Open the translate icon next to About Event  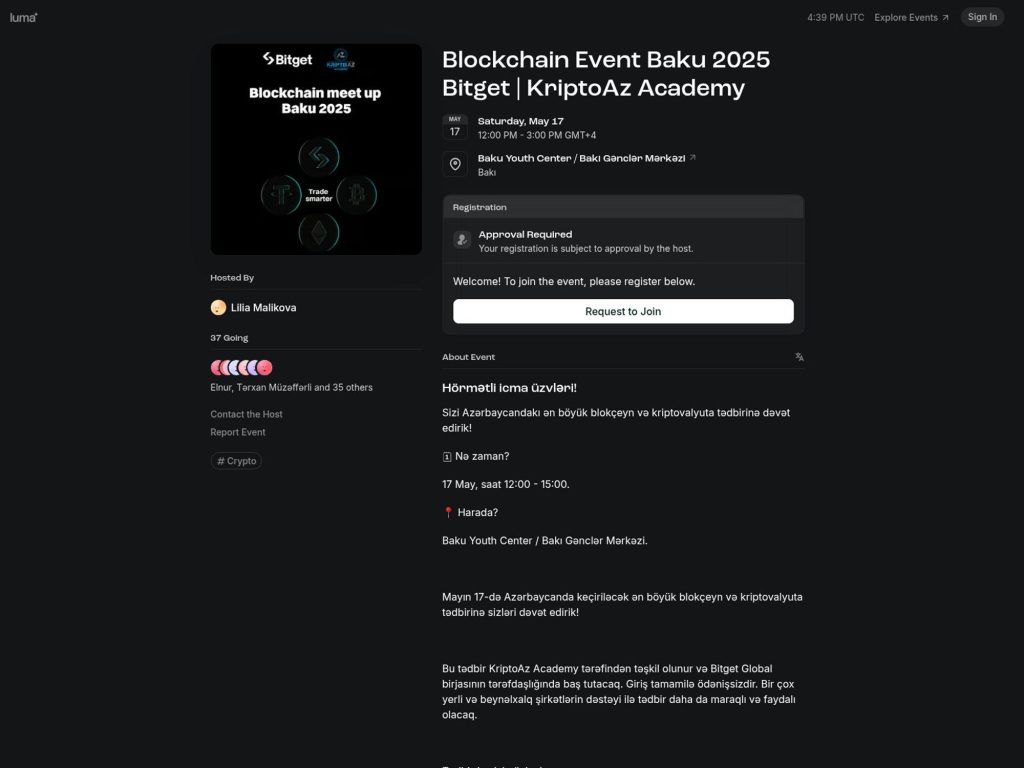click(798, 356)
